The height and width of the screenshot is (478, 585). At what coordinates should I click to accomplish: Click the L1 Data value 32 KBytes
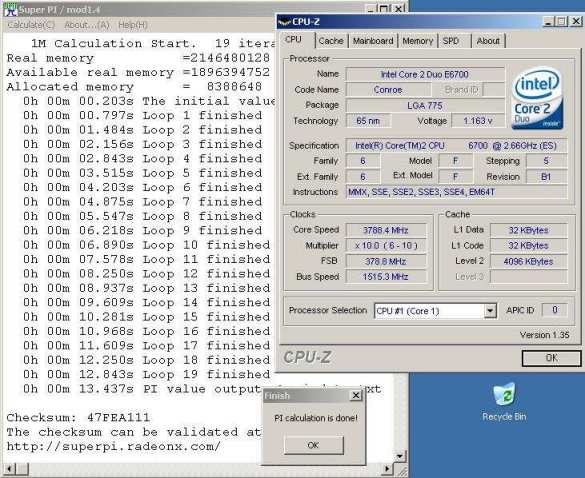pos(529,230)
